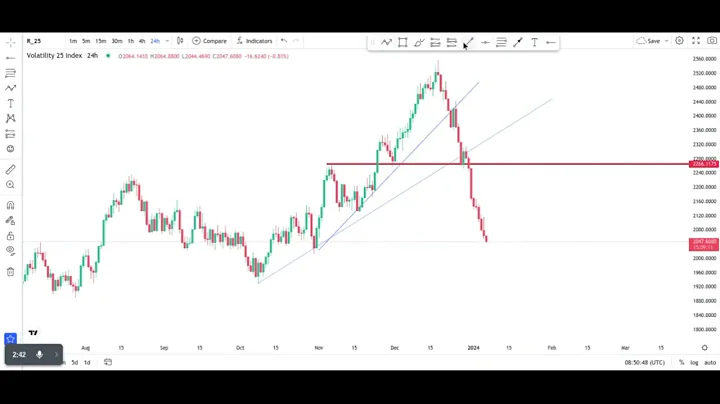Select the diagonal trend line in floating toolbar
The height and width of the screenshot is (404, 720).
point(518,43)
